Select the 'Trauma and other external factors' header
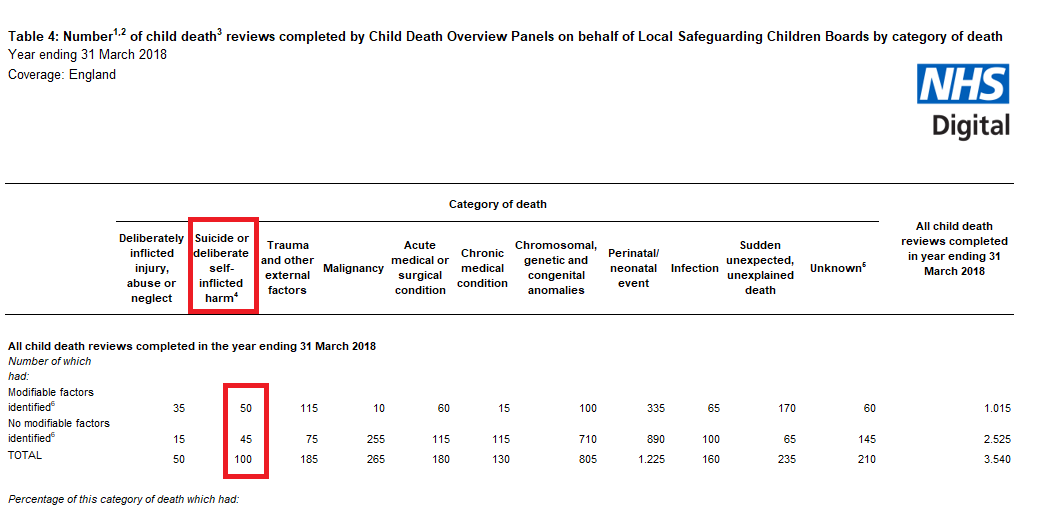 287,268
